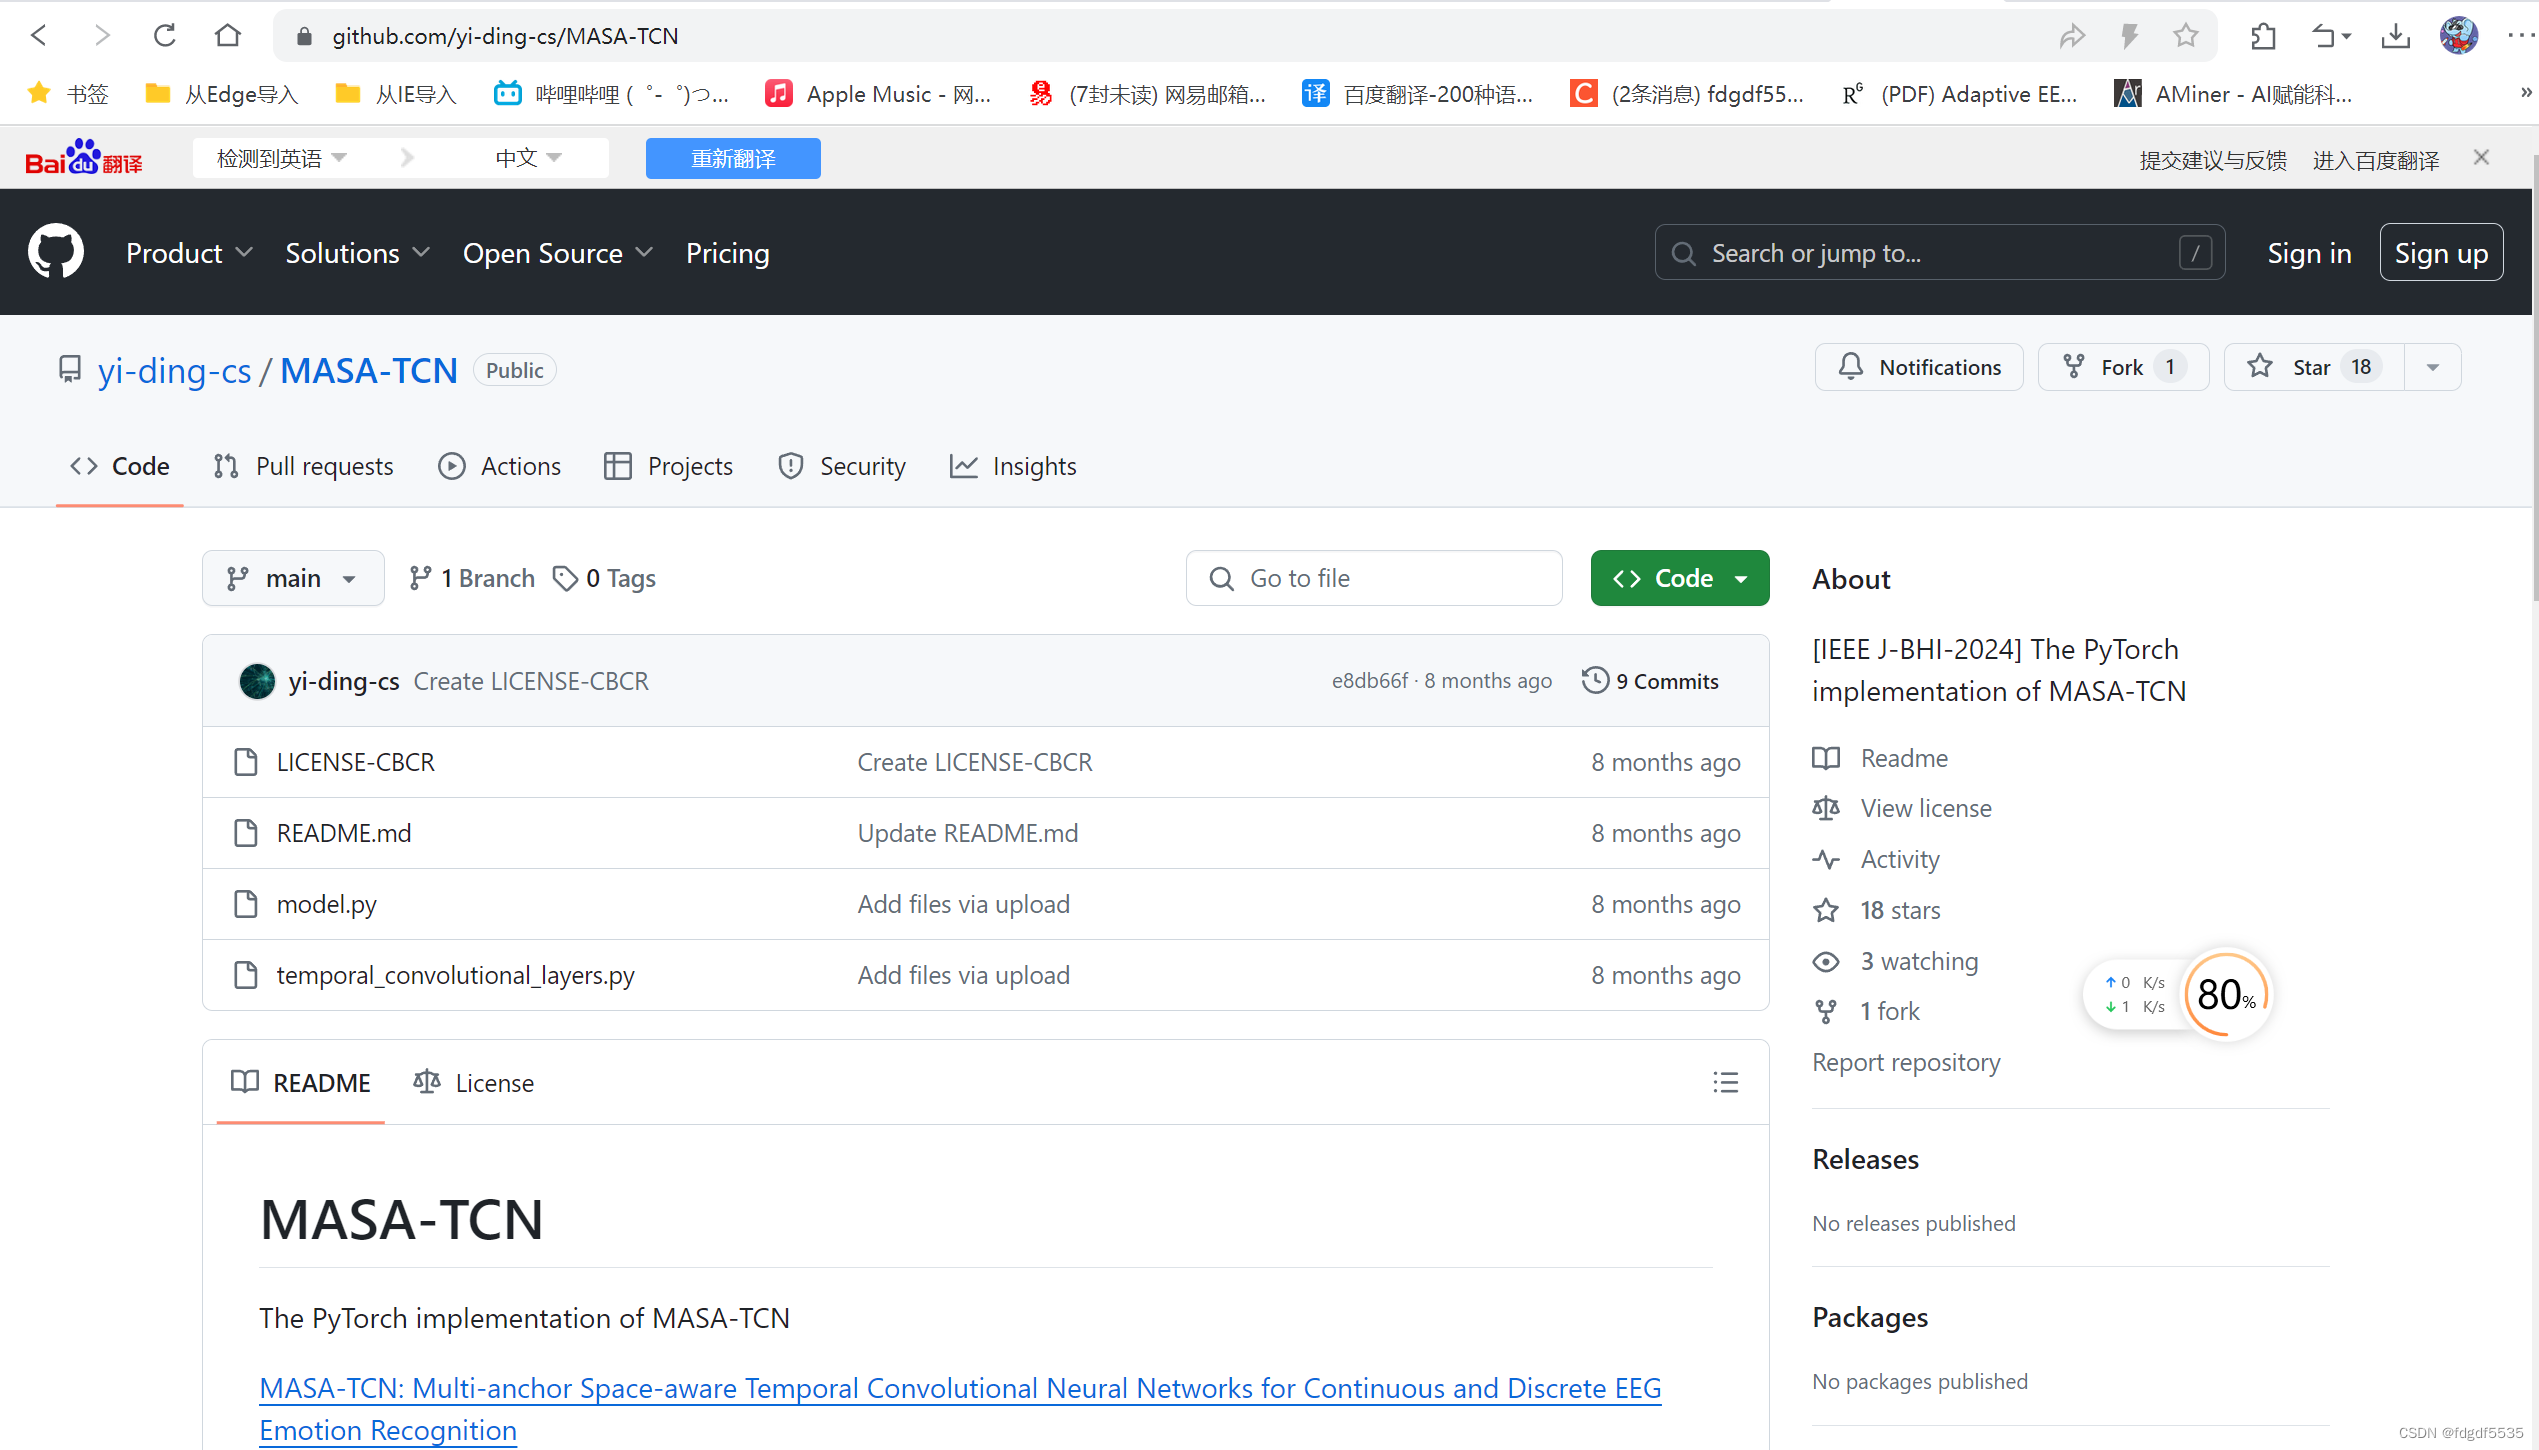Open browser downloads icon
This screenshot has width=2539, height=1450.
(x=2395, y=36)
